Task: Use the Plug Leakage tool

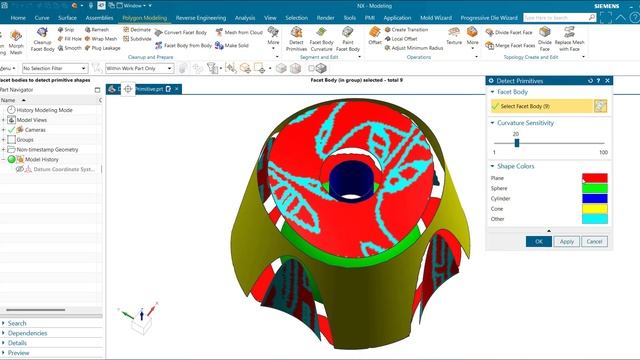Action: tap(102, 48)
